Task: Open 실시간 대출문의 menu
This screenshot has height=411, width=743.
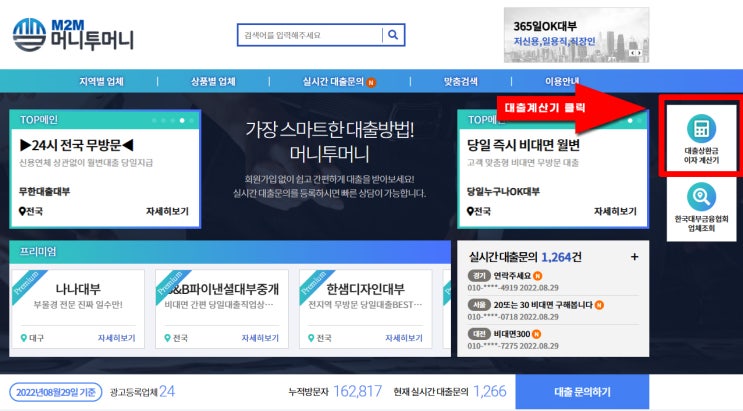Action: coord(333,82)
